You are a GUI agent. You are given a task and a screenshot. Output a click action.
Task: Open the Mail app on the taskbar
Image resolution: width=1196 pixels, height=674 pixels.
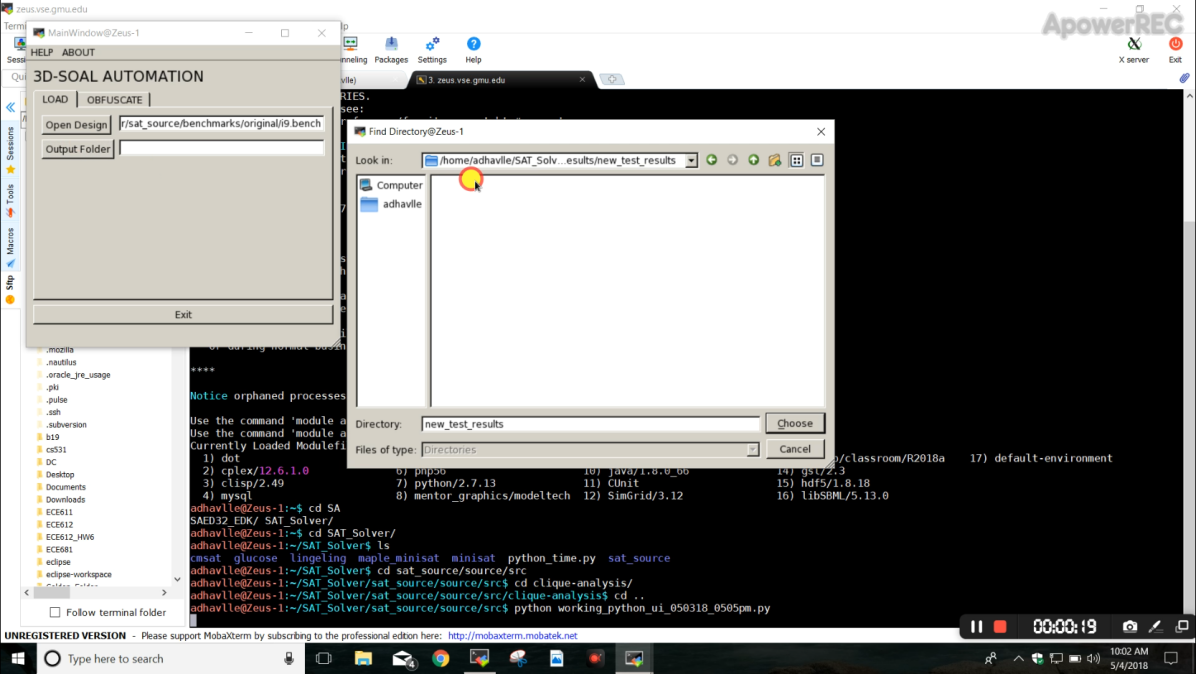coord(403,659)
